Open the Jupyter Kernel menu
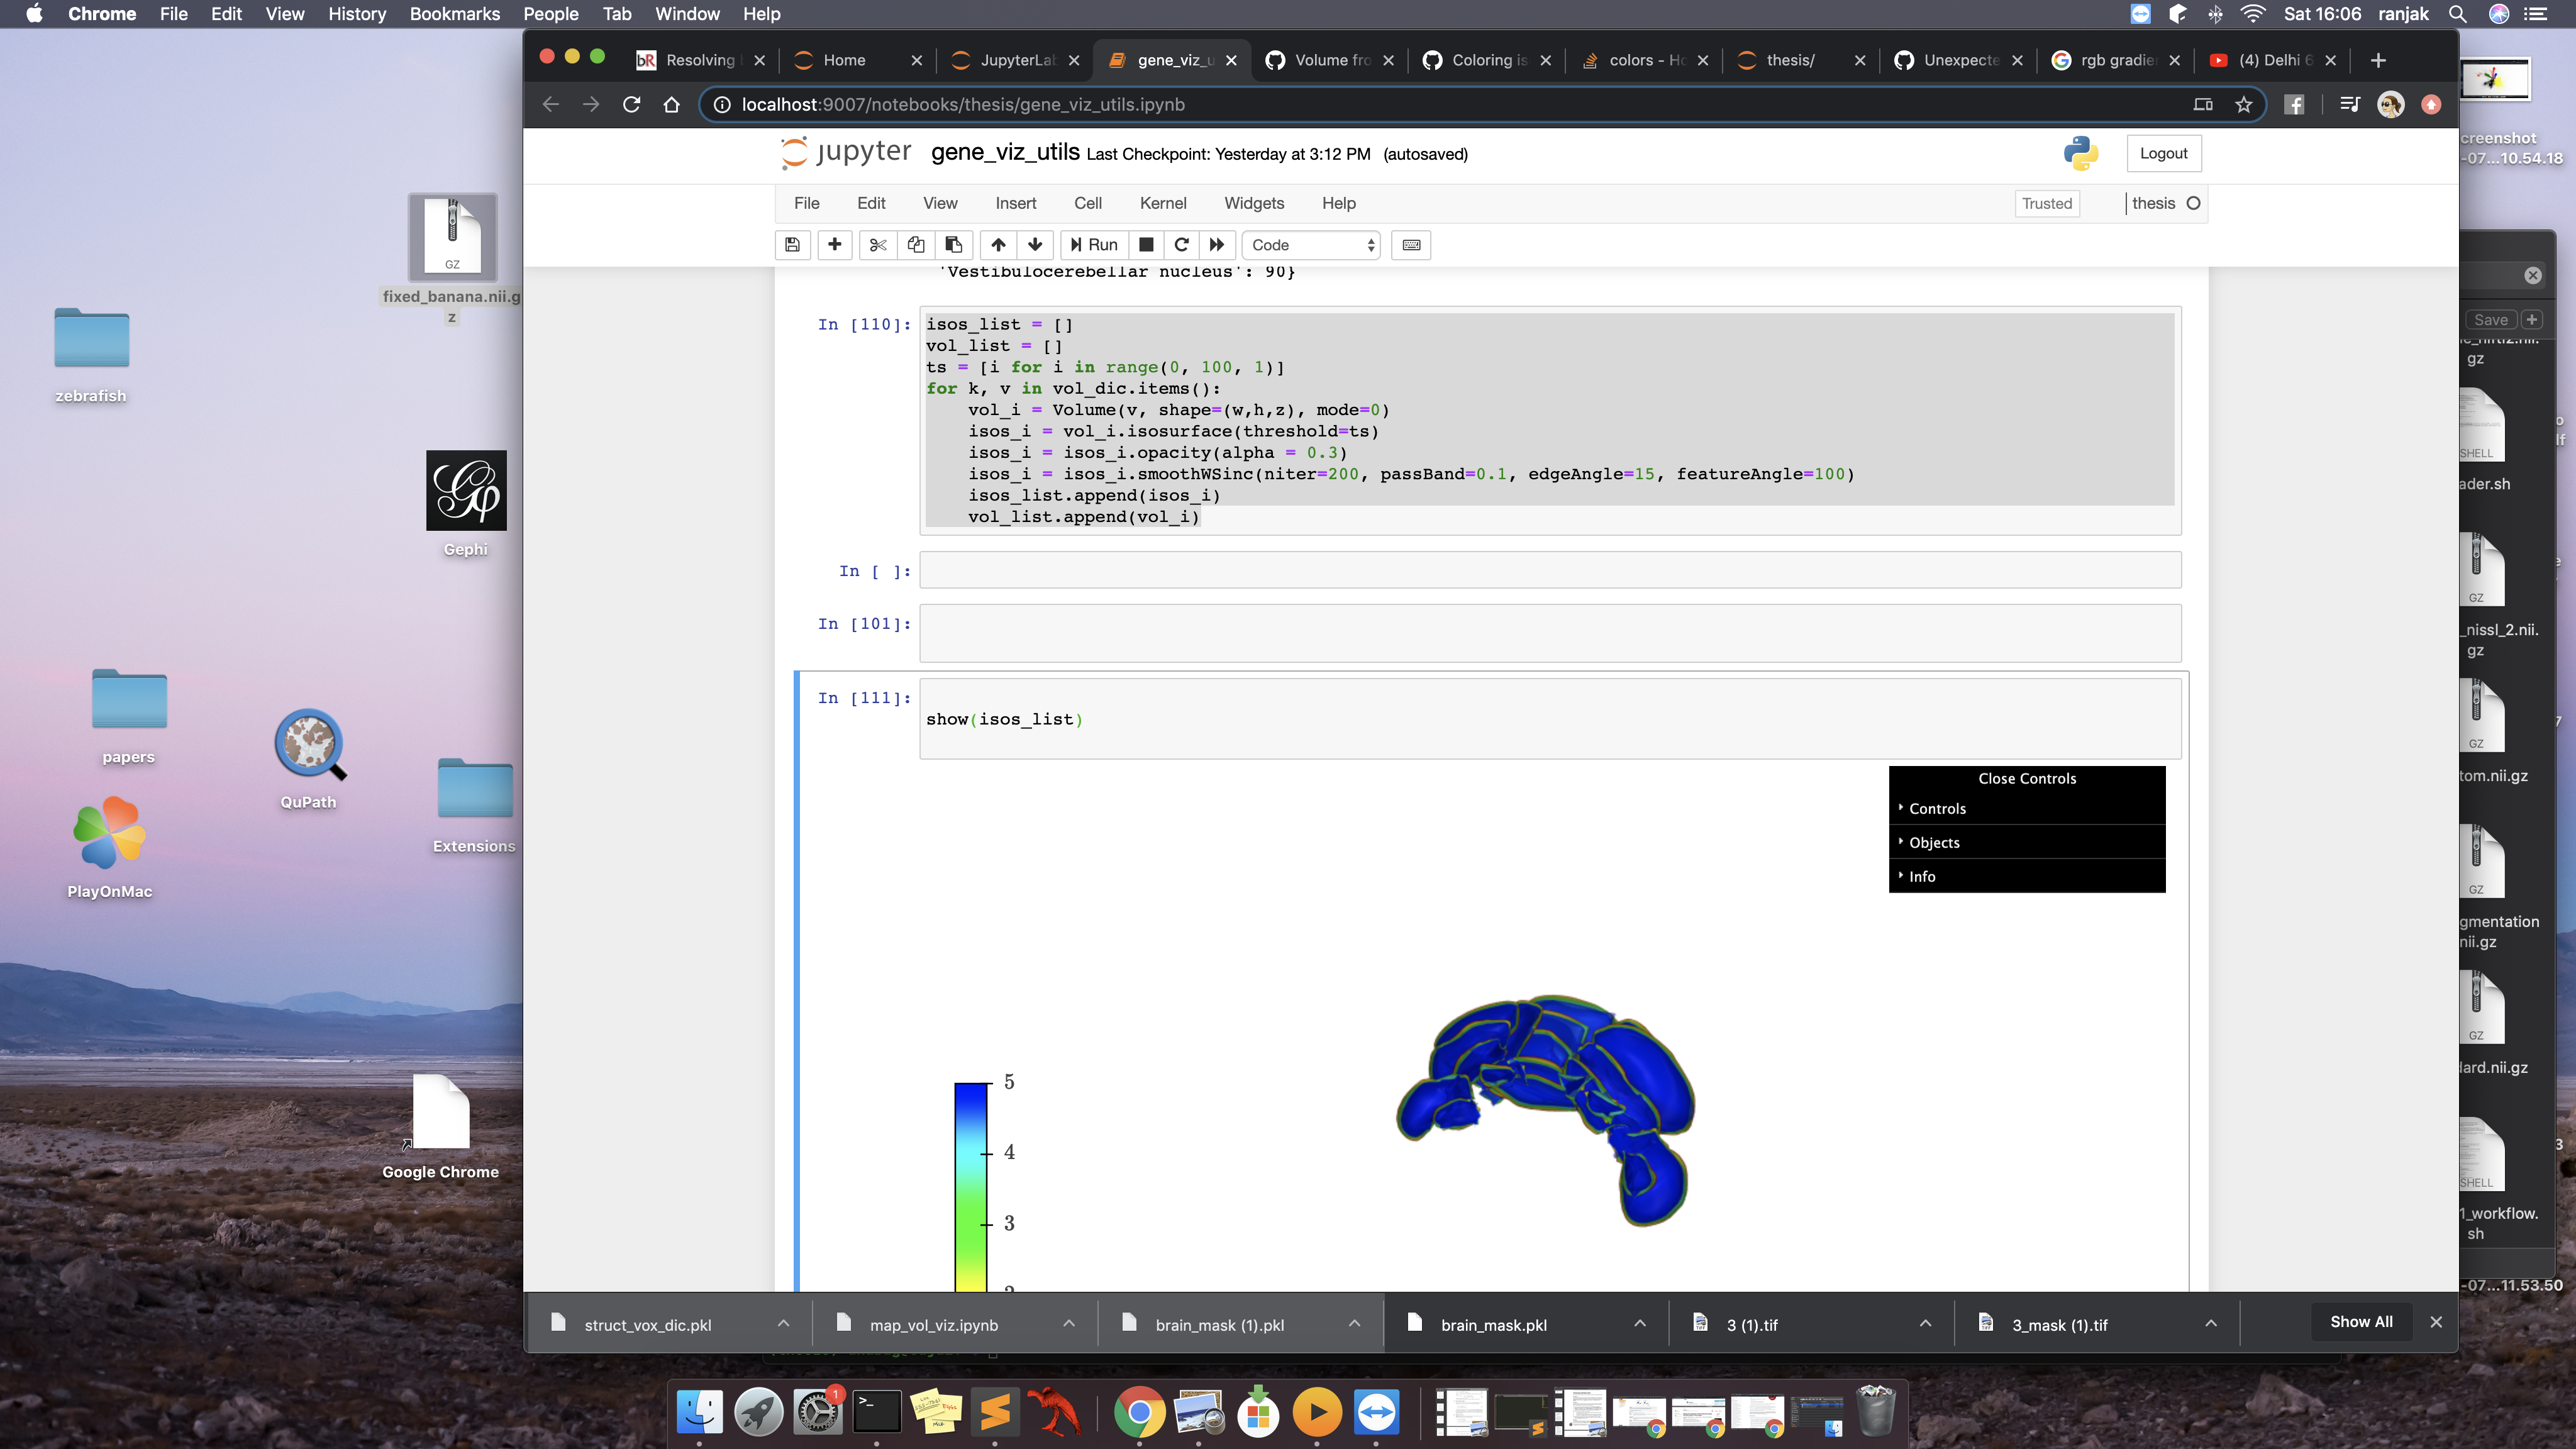 pos(1162,203)
